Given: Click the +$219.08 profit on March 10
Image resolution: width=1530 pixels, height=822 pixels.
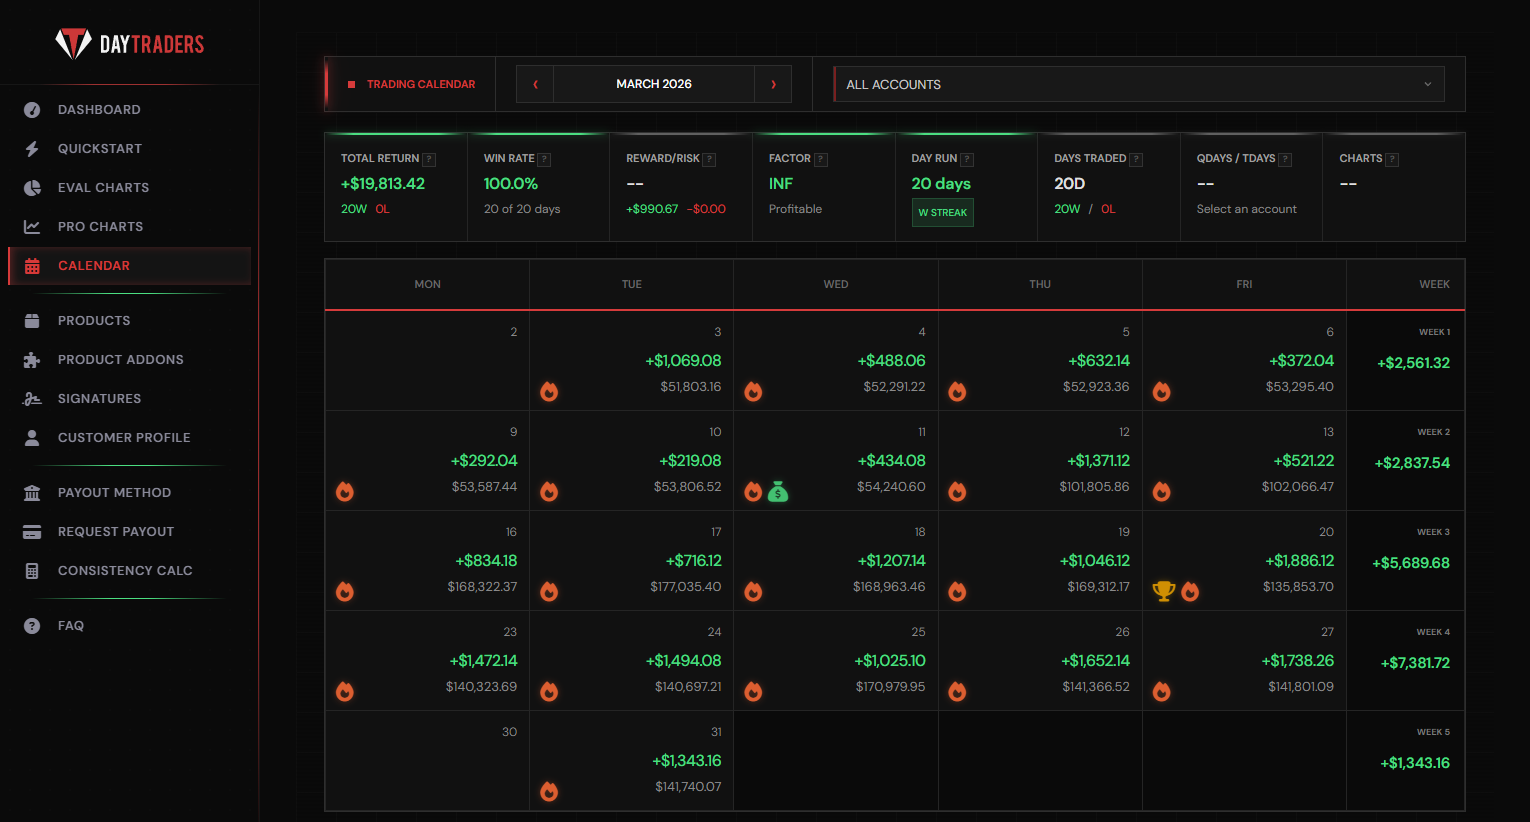Looking at the screenshot, I should (690, 461).
